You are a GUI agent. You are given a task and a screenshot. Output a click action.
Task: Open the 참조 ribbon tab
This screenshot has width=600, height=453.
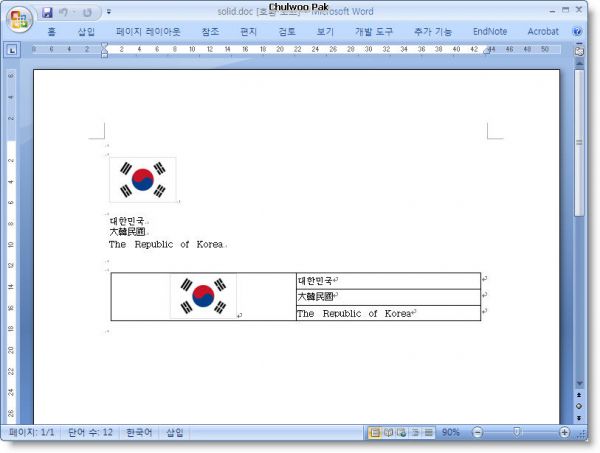click(210, 31)
